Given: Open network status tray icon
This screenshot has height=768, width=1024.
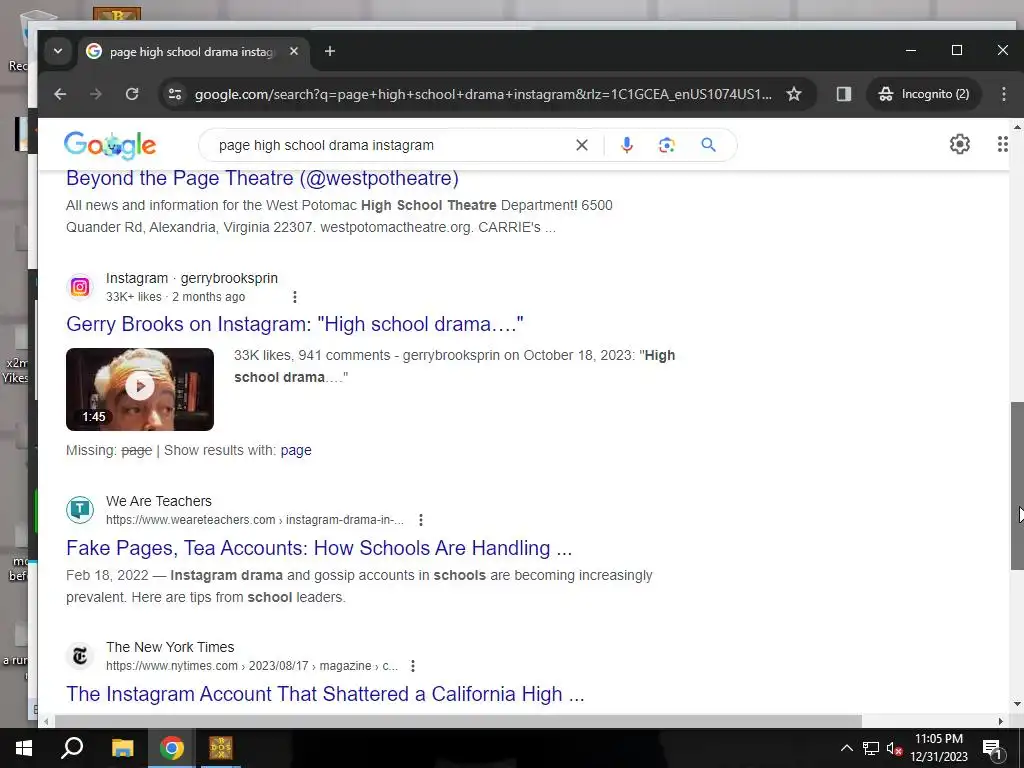Looking at the screenshot, I should [871, 748].
